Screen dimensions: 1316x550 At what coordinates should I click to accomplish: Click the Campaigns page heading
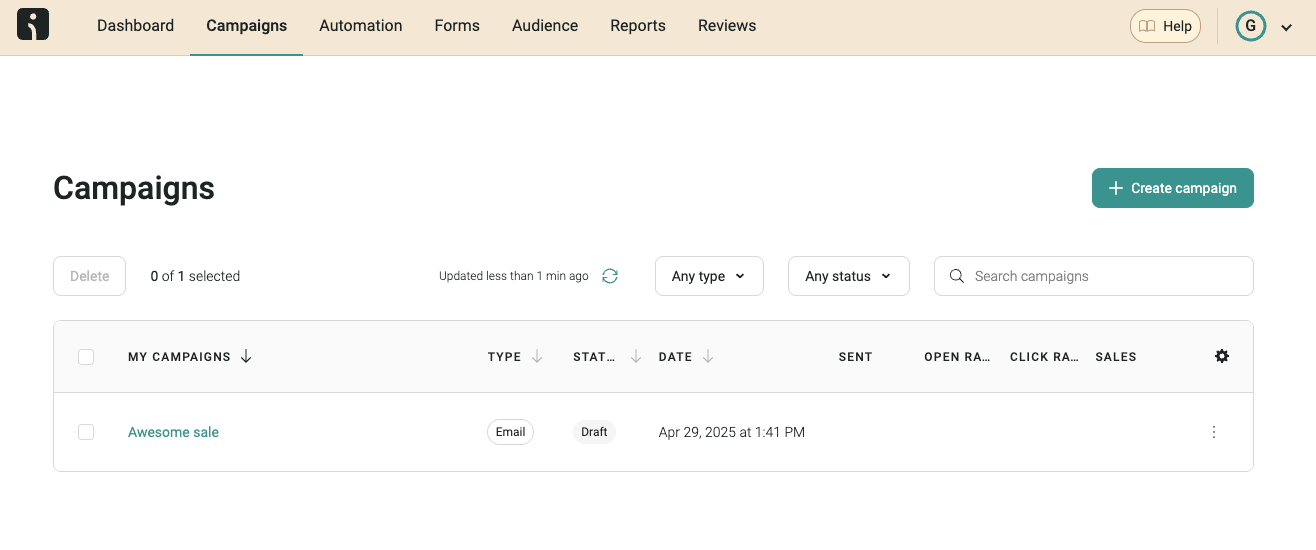[134, 188]
